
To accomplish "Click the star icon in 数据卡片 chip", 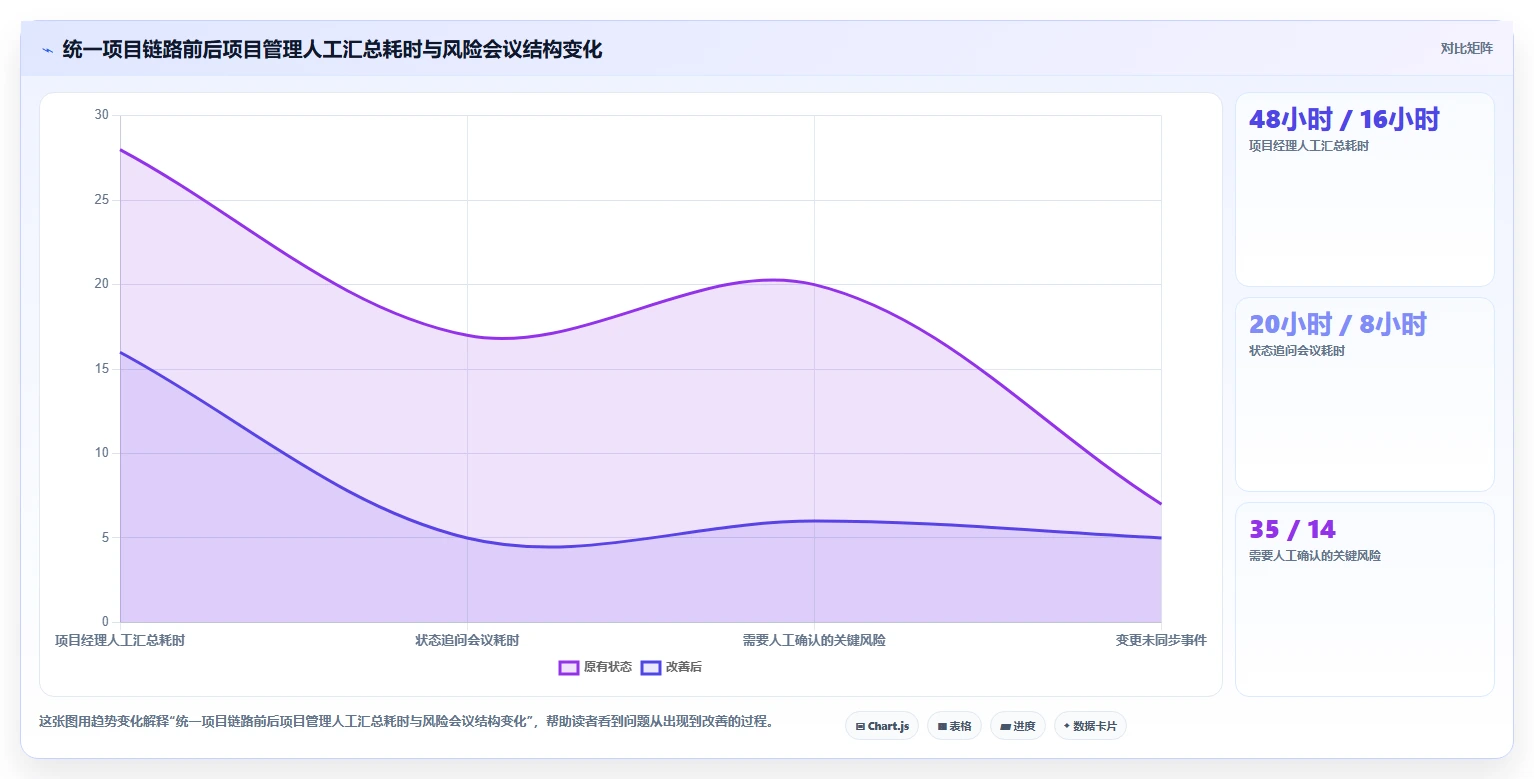I will 1067,726.
